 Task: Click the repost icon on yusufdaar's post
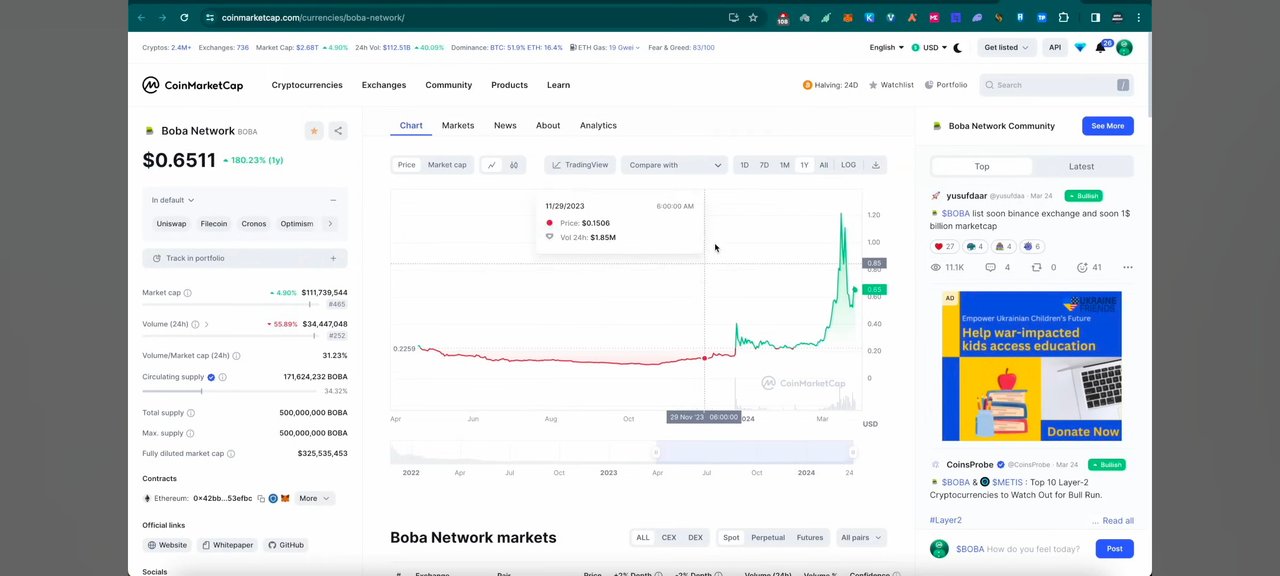pyautogui.click(x=1036, y=268)
